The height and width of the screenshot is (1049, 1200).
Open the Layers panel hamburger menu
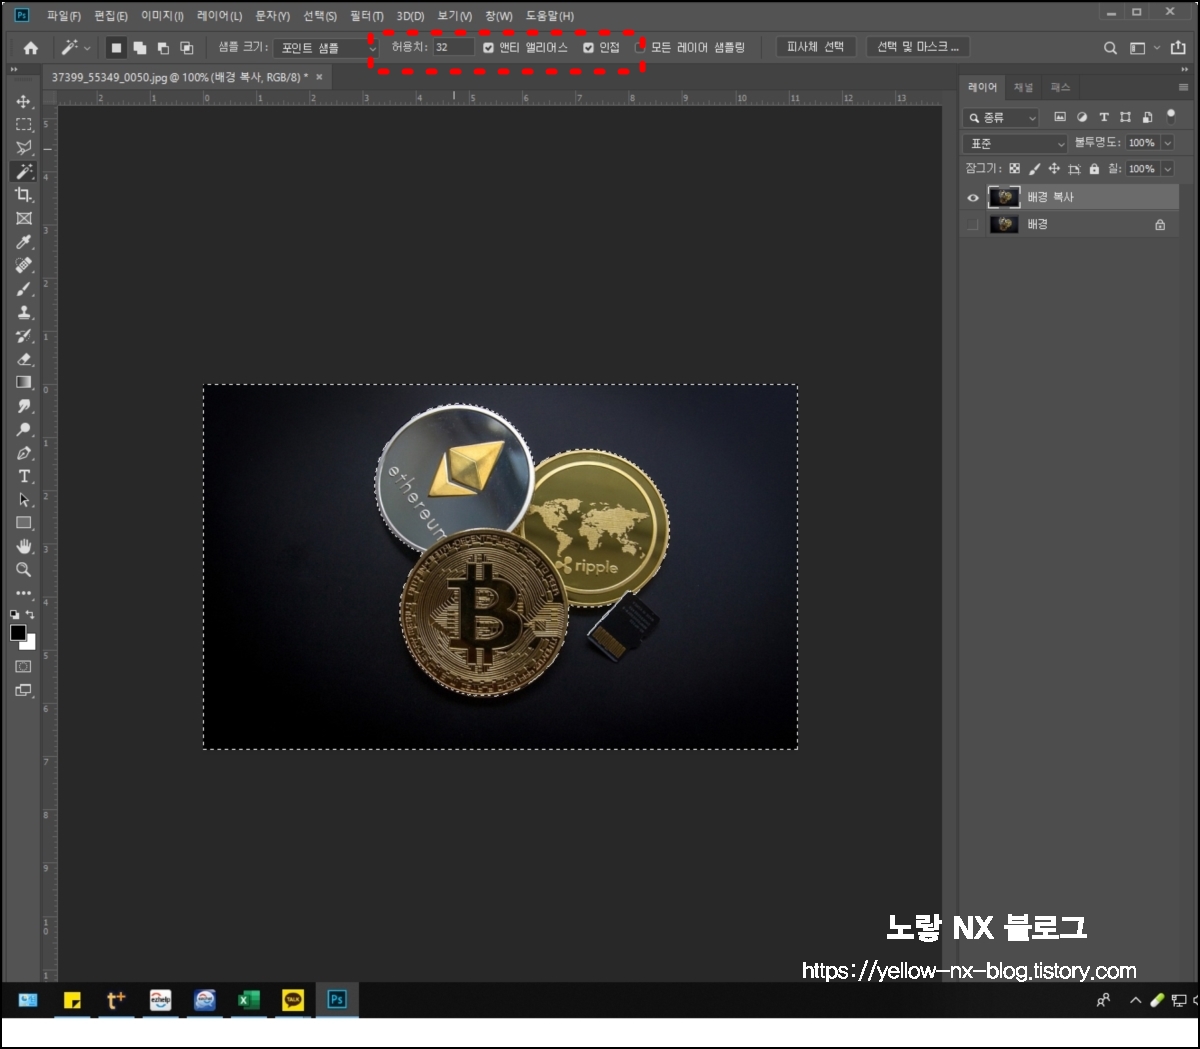click(x=1184, y=87)
